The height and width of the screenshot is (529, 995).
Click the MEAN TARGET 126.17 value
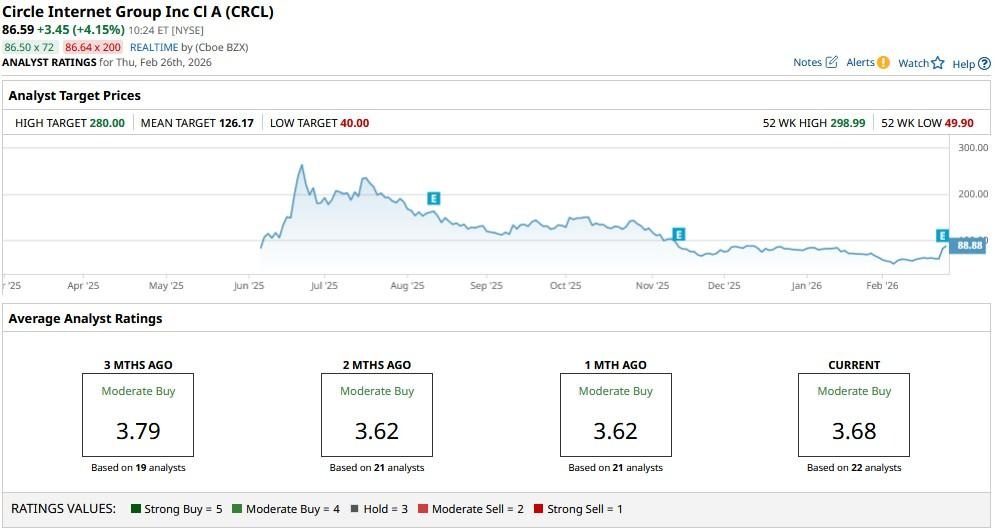(236, 123)
